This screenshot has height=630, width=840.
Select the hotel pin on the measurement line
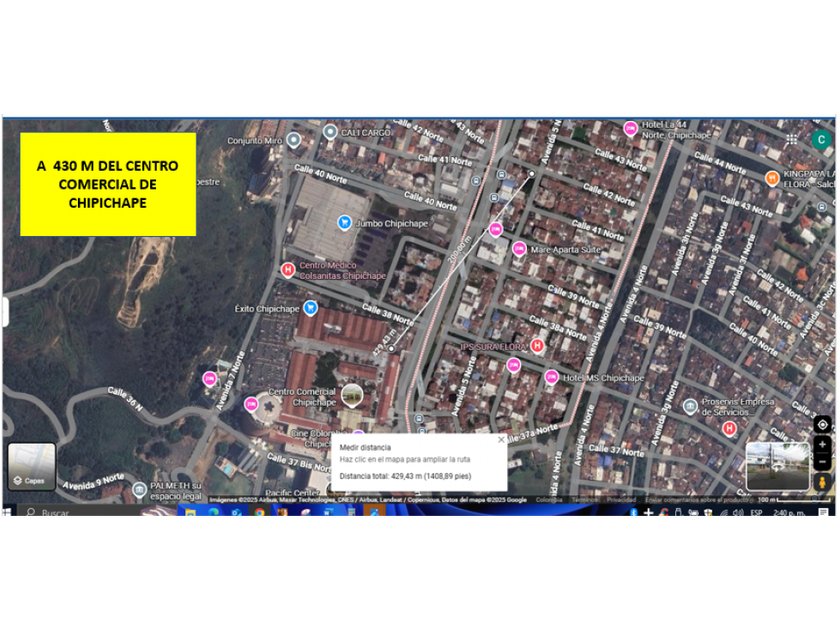point(496,230)
